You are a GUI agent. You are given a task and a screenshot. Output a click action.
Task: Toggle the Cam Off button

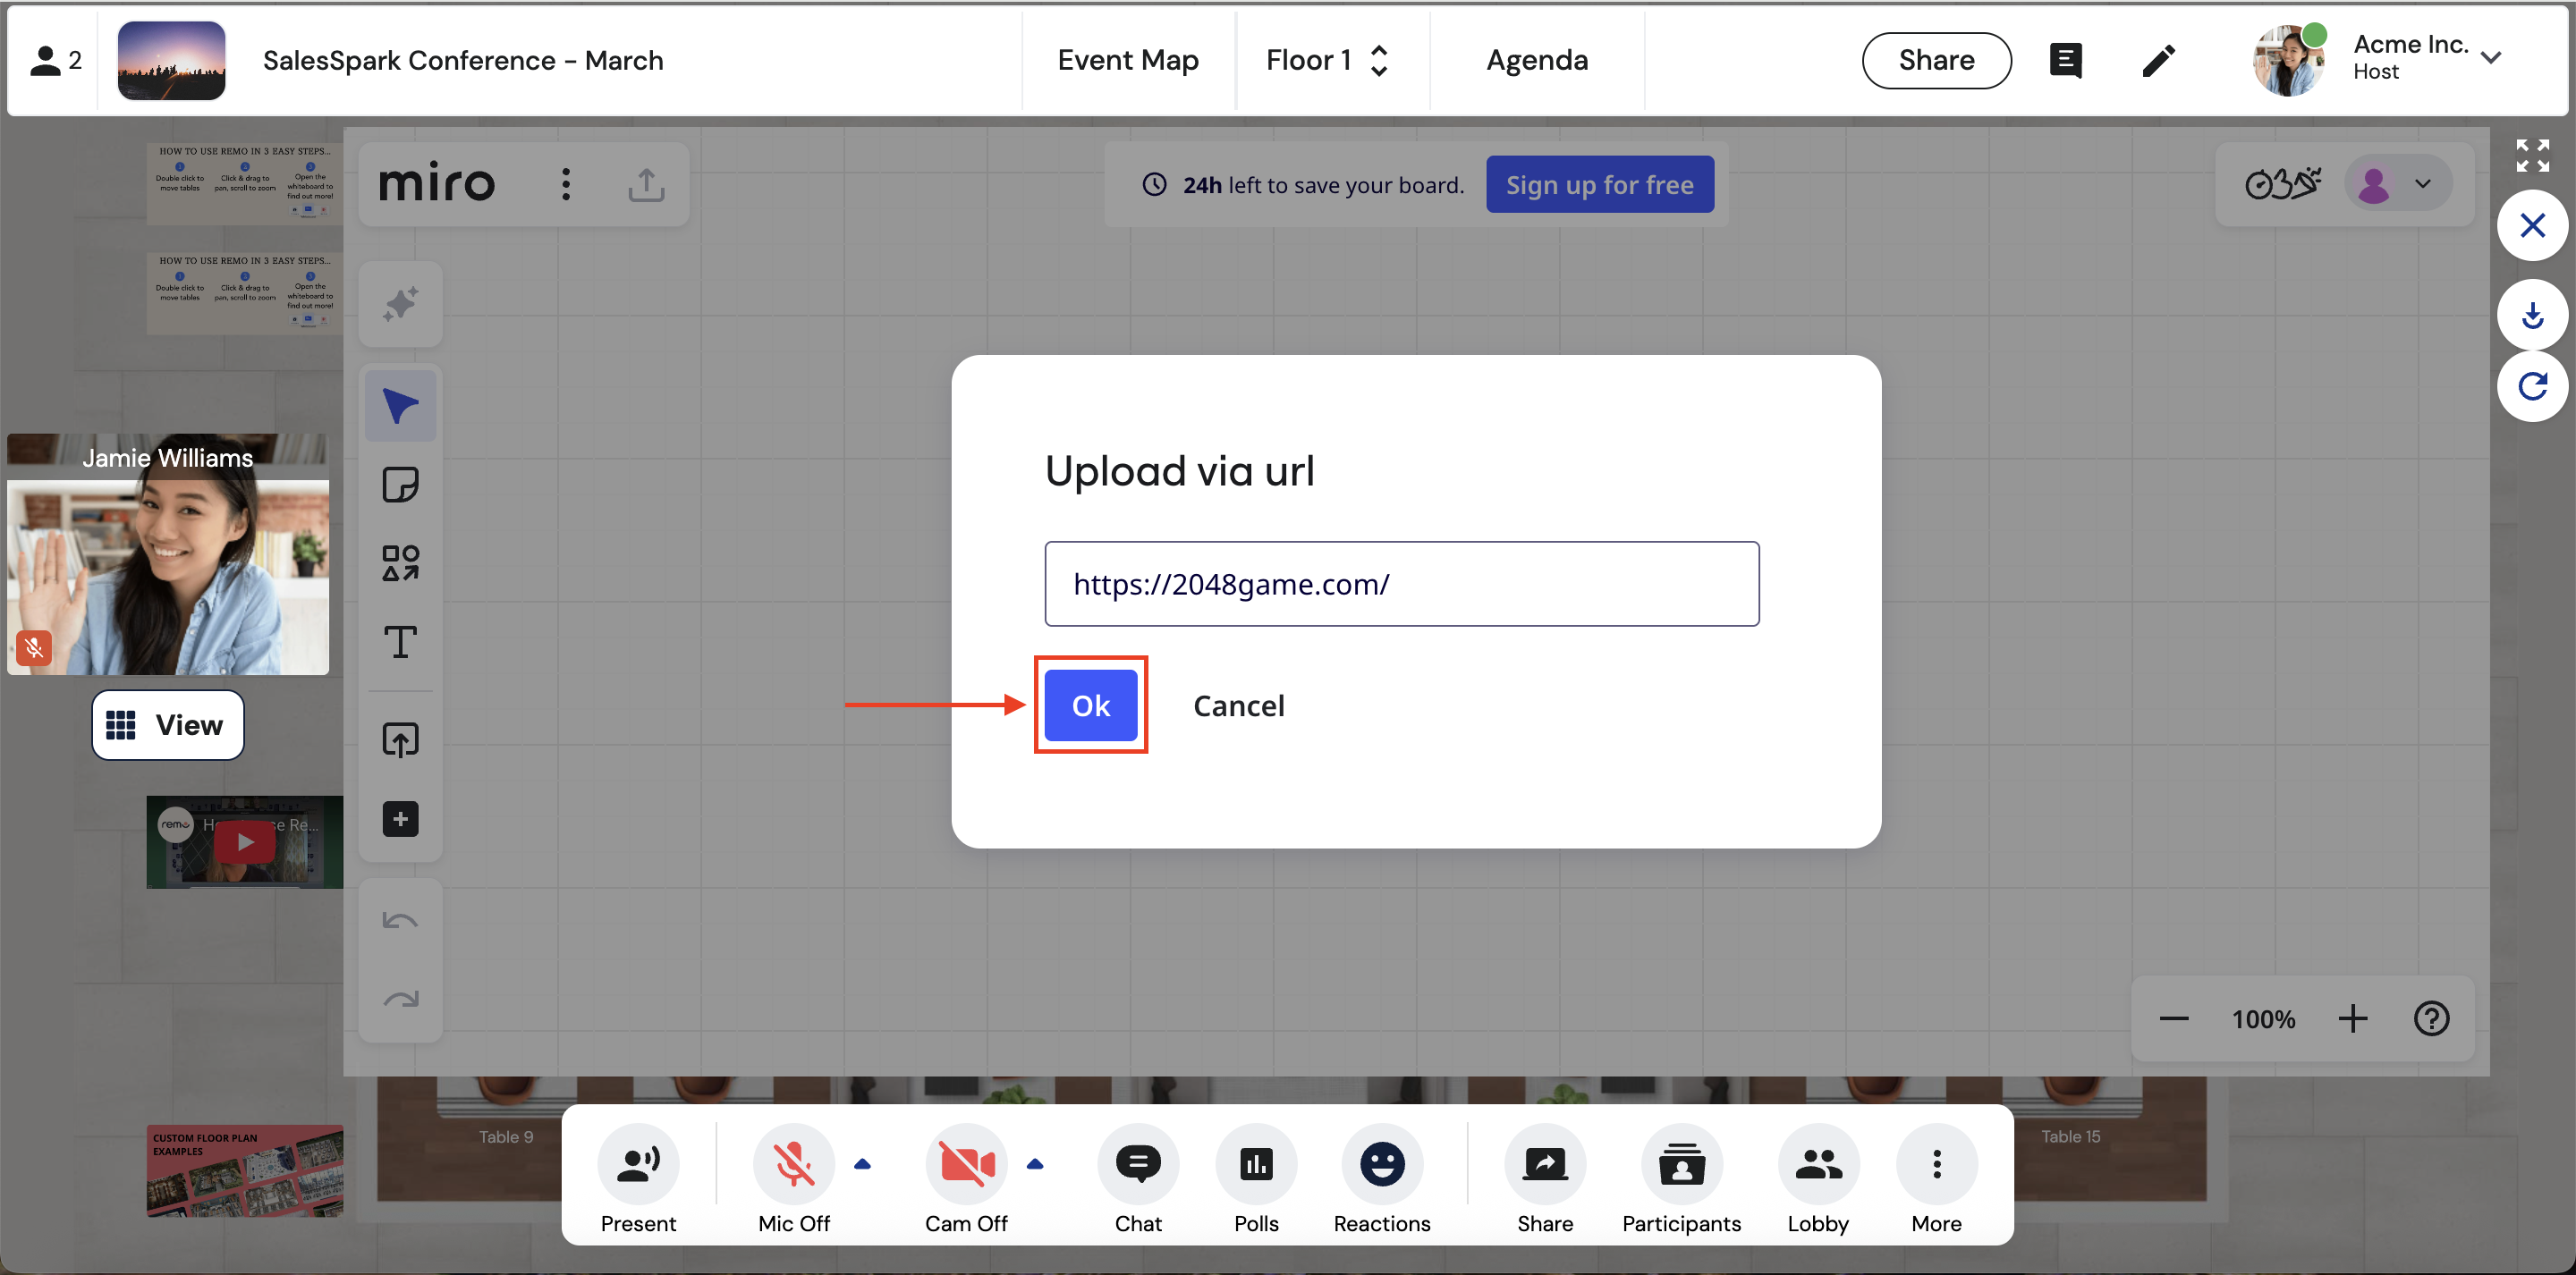(x=965, y=1164)
